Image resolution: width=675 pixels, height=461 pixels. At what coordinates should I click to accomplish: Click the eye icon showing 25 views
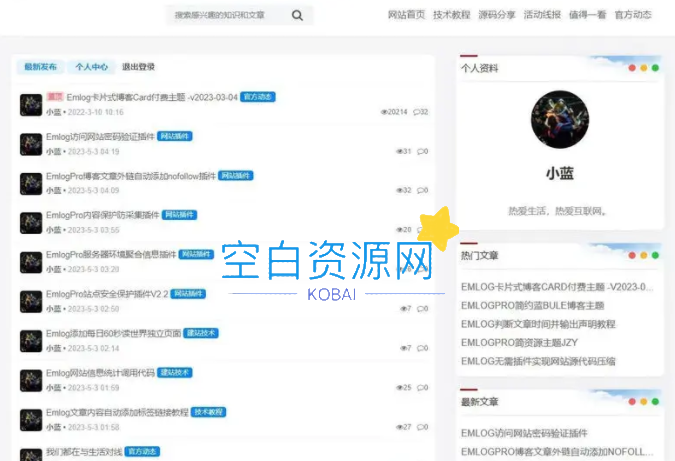click(x=399, y=388)
